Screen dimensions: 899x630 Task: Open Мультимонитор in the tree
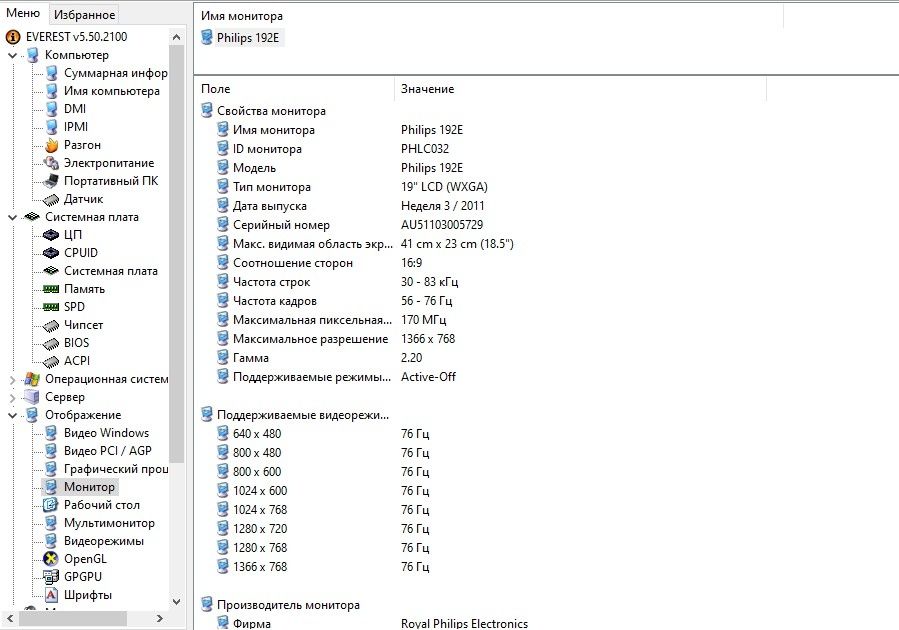click(109, 523)
